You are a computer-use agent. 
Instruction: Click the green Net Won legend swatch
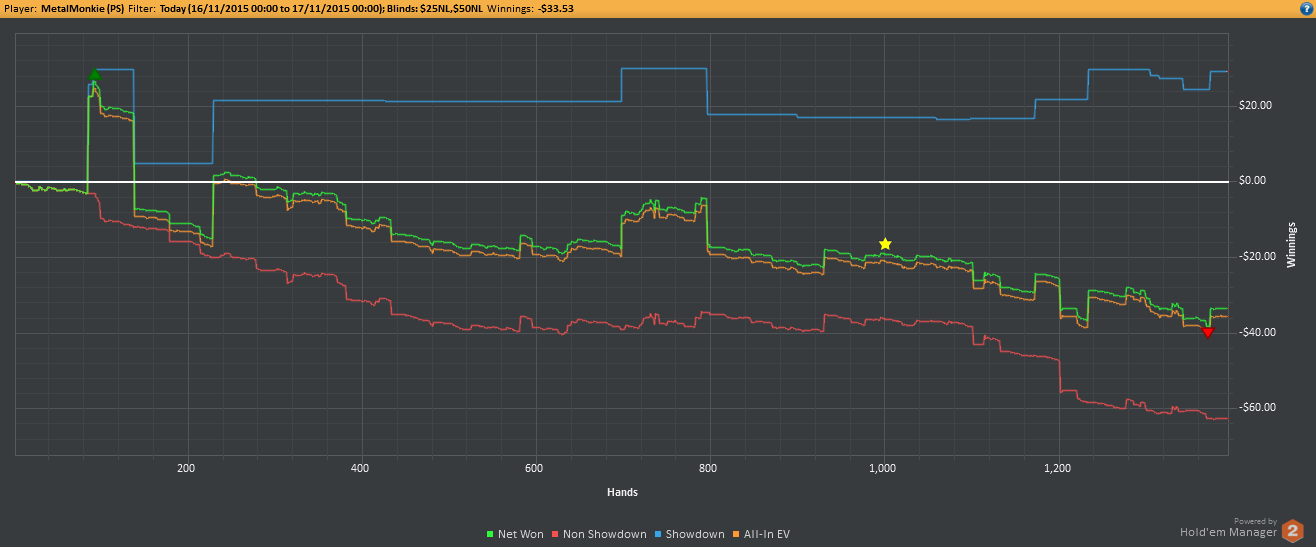pyautogui.click(x=489, y=535)
